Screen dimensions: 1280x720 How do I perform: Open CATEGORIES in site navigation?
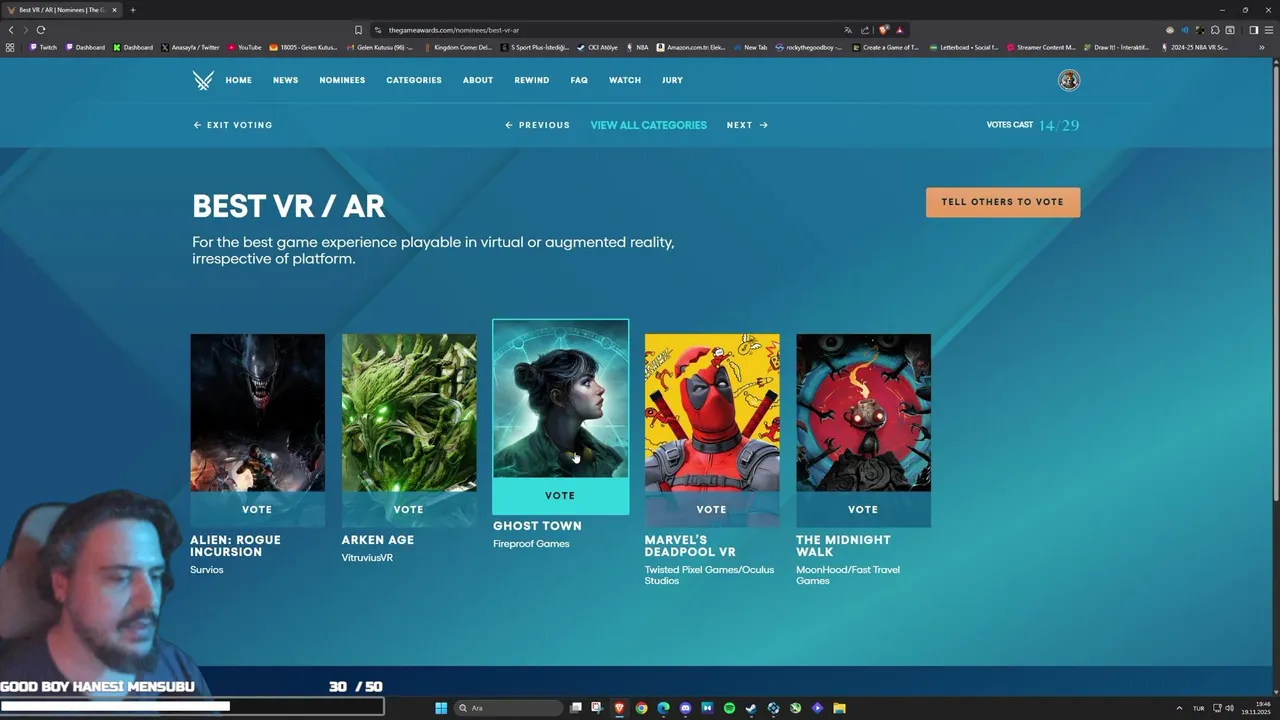[x=414, y=80]
